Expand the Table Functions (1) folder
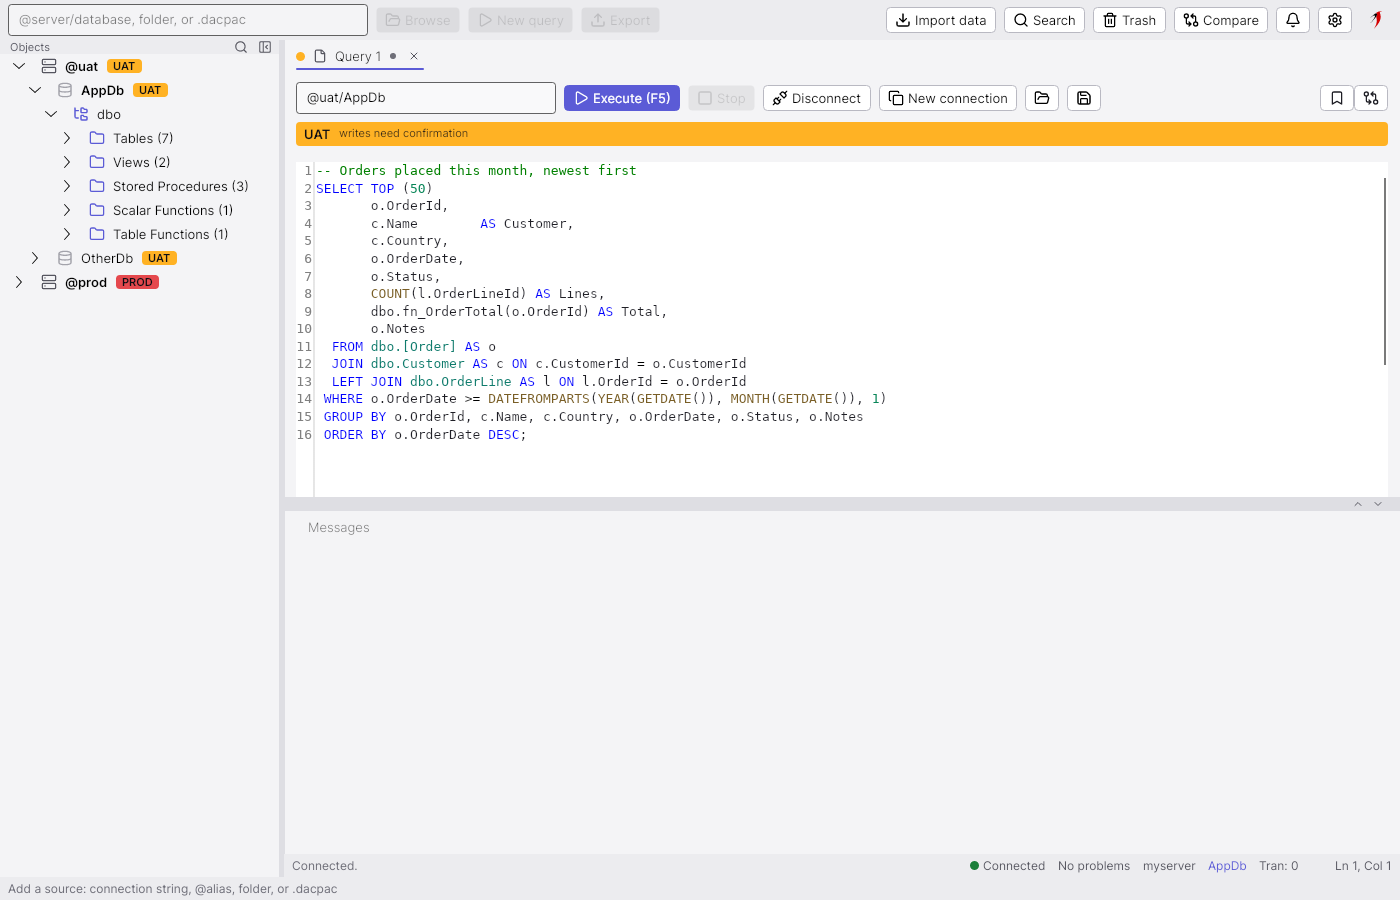The width and height of the screenshot is (1400, 900). tap(67, 234)
